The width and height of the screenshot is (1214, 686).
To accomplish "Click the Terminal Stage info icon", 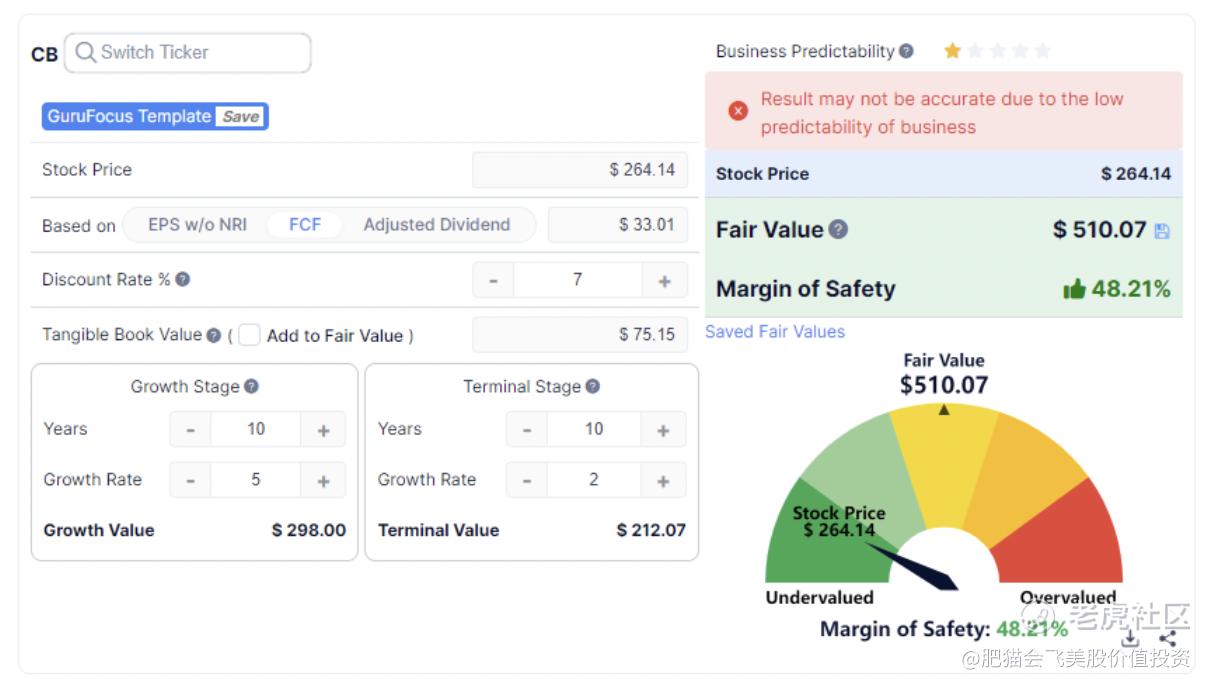I will pyautogui.click(x=593, y=387).
